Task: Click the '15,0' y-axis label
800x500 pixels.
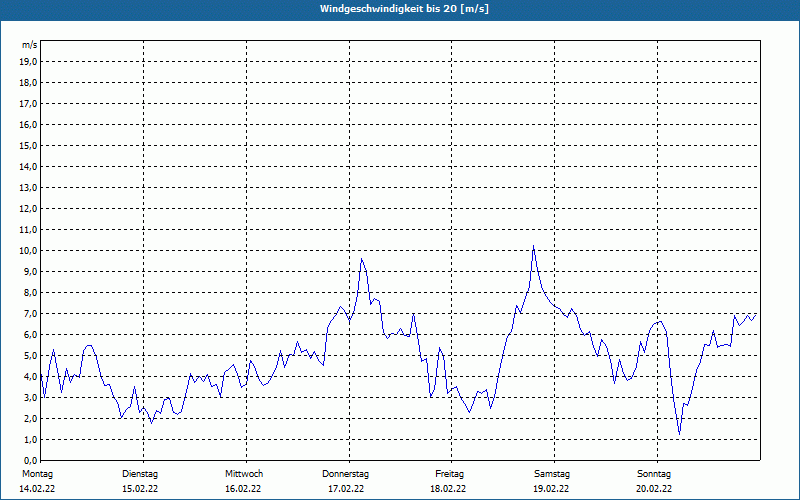Action: tap(28, 145)
